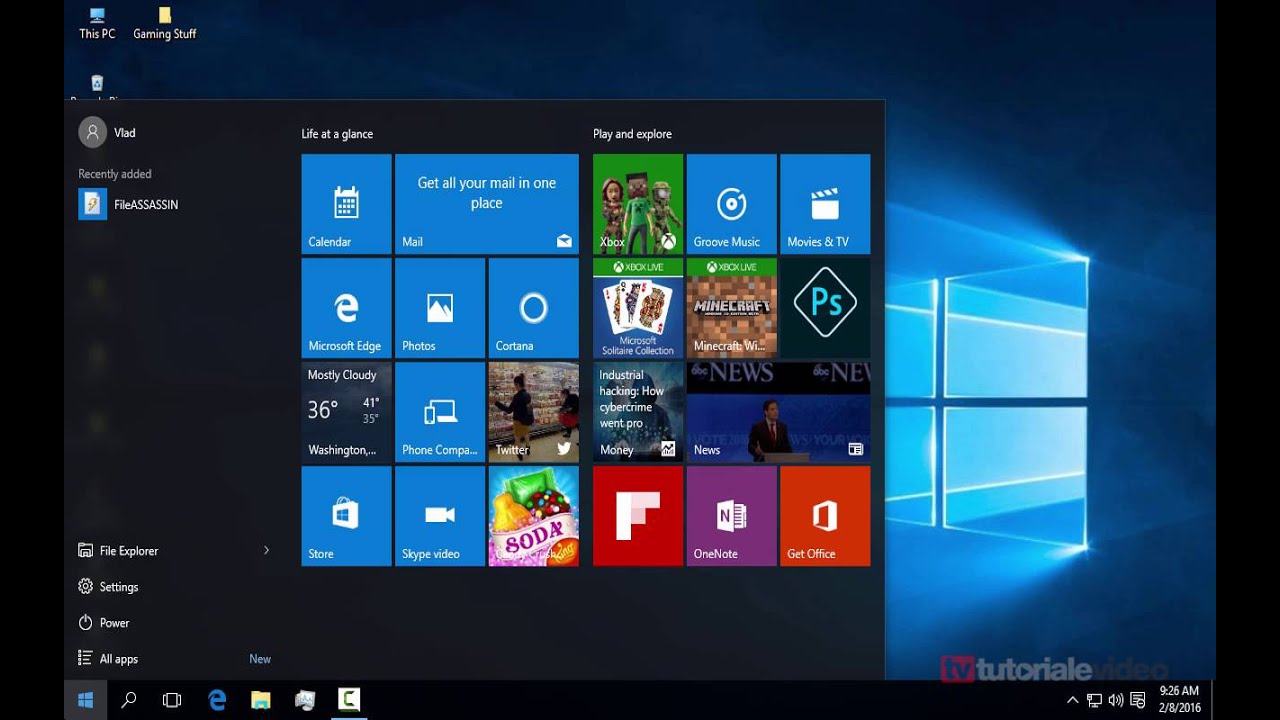Image resolution: width=1280 pixels, height=720 pixels.
Task: Click the New label beside All apps
Action: [260, 659]
